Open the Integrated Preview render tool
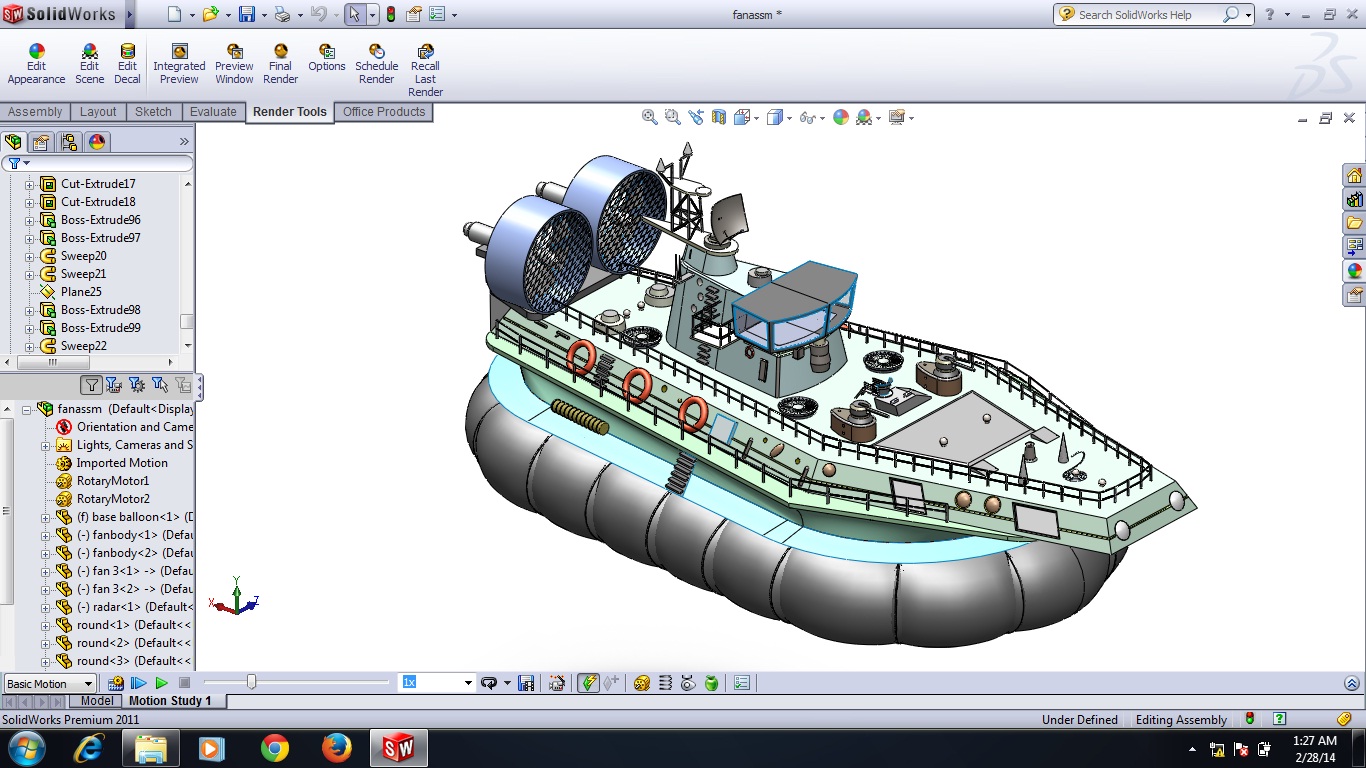Screen dimensions: 1366x768 coord(179,52)
